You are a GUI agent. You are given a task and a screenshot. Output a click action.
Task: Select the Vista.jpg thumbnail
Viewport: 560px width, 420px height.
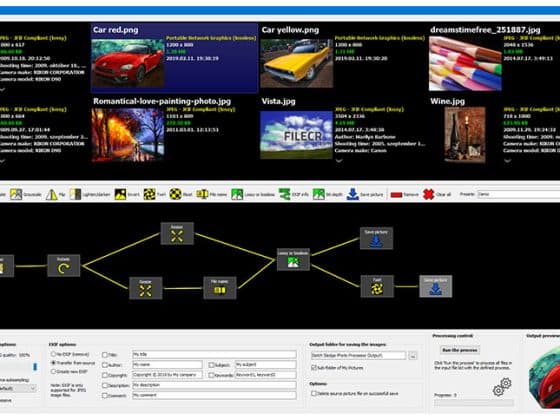point(296,135)
